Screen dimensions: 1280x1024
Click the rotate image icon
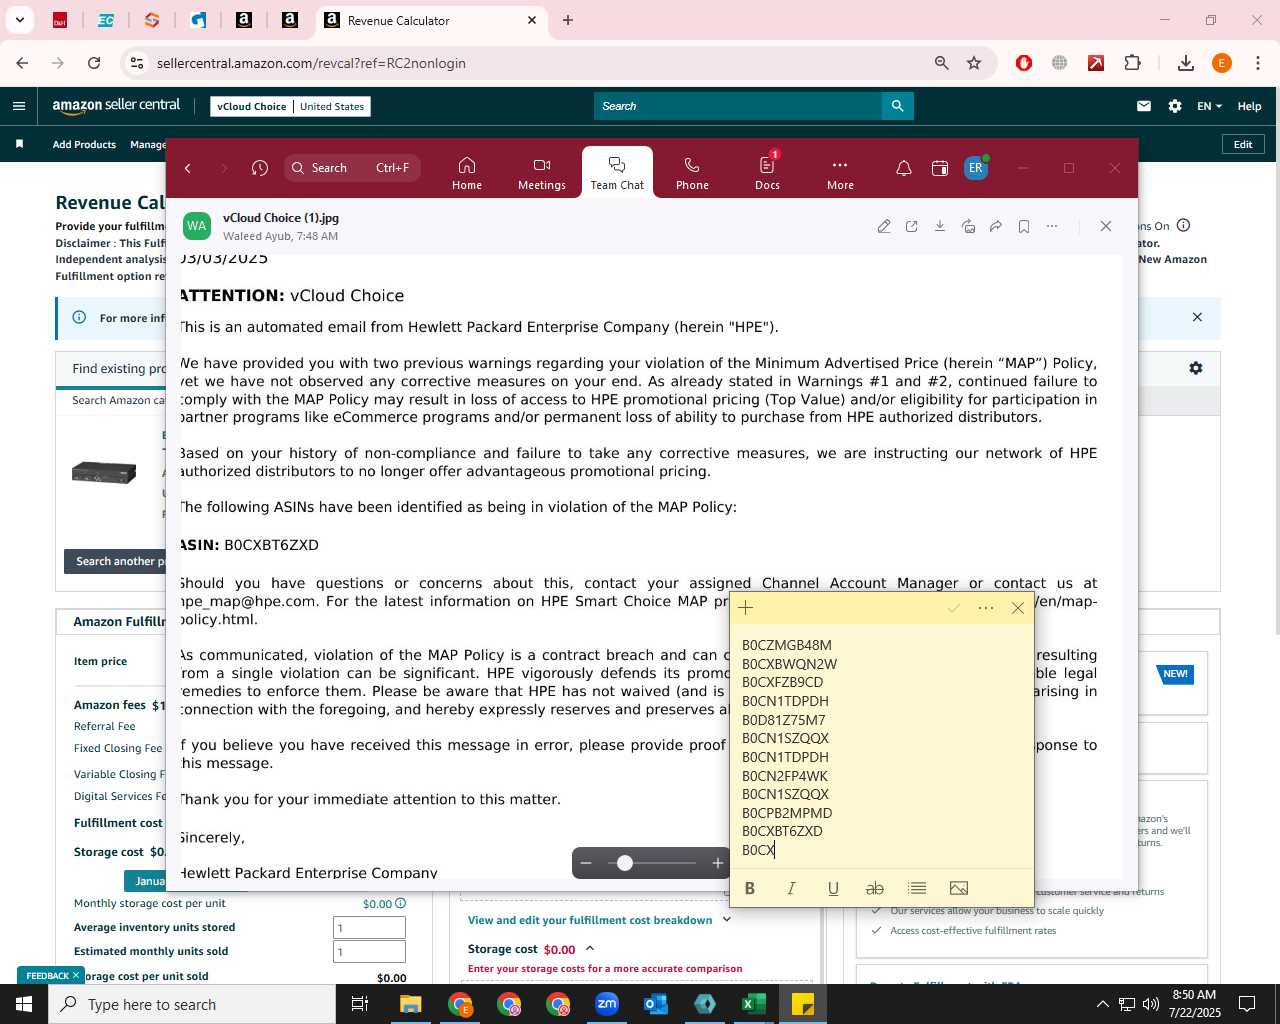point(968,226)
